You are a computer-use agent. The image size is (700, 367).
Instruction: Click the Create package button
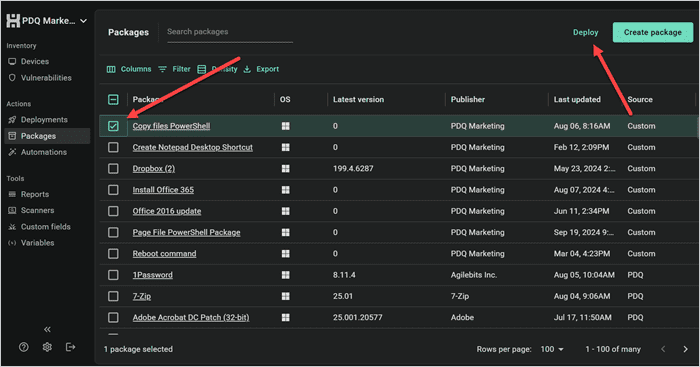(653, 32)
